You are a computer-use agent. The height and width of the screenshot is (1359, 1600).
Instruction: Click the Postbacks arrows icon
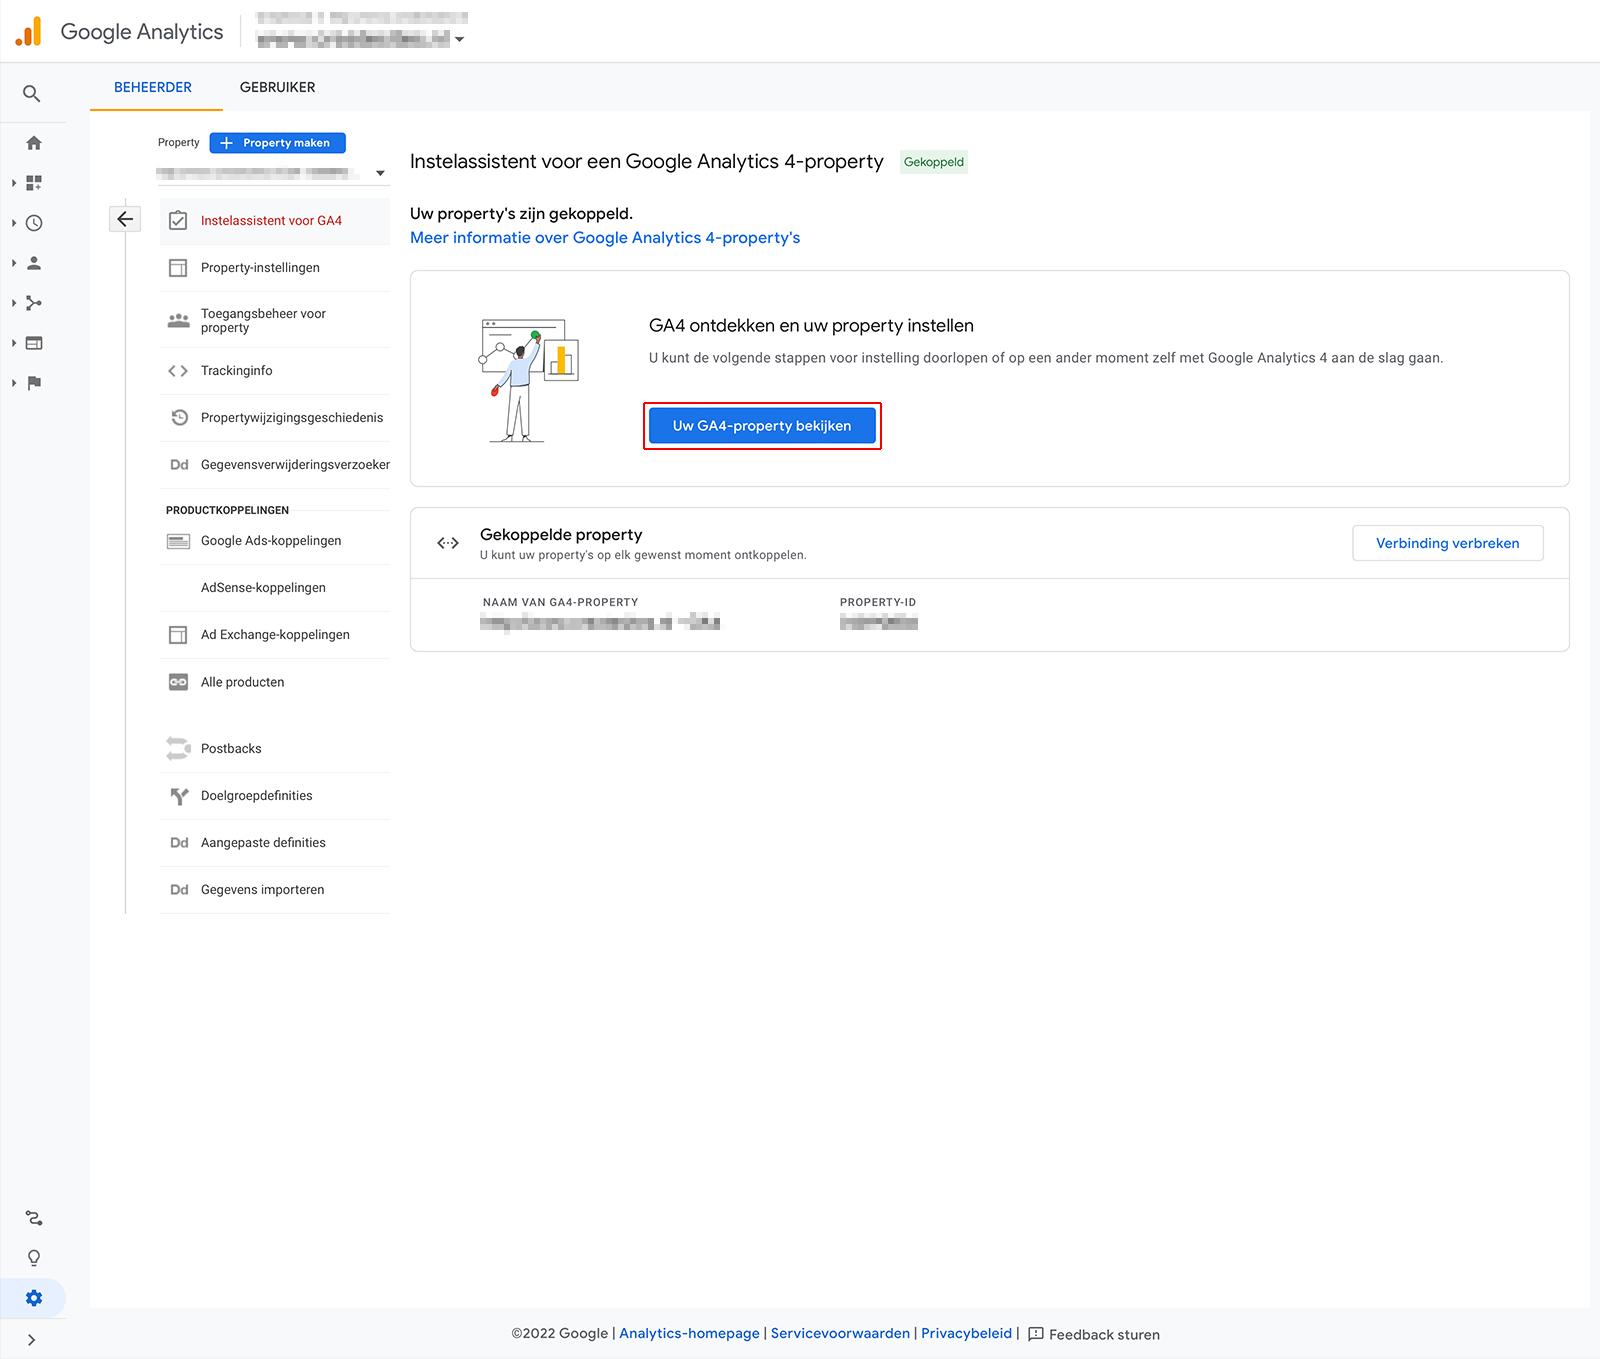pos(178,748)
